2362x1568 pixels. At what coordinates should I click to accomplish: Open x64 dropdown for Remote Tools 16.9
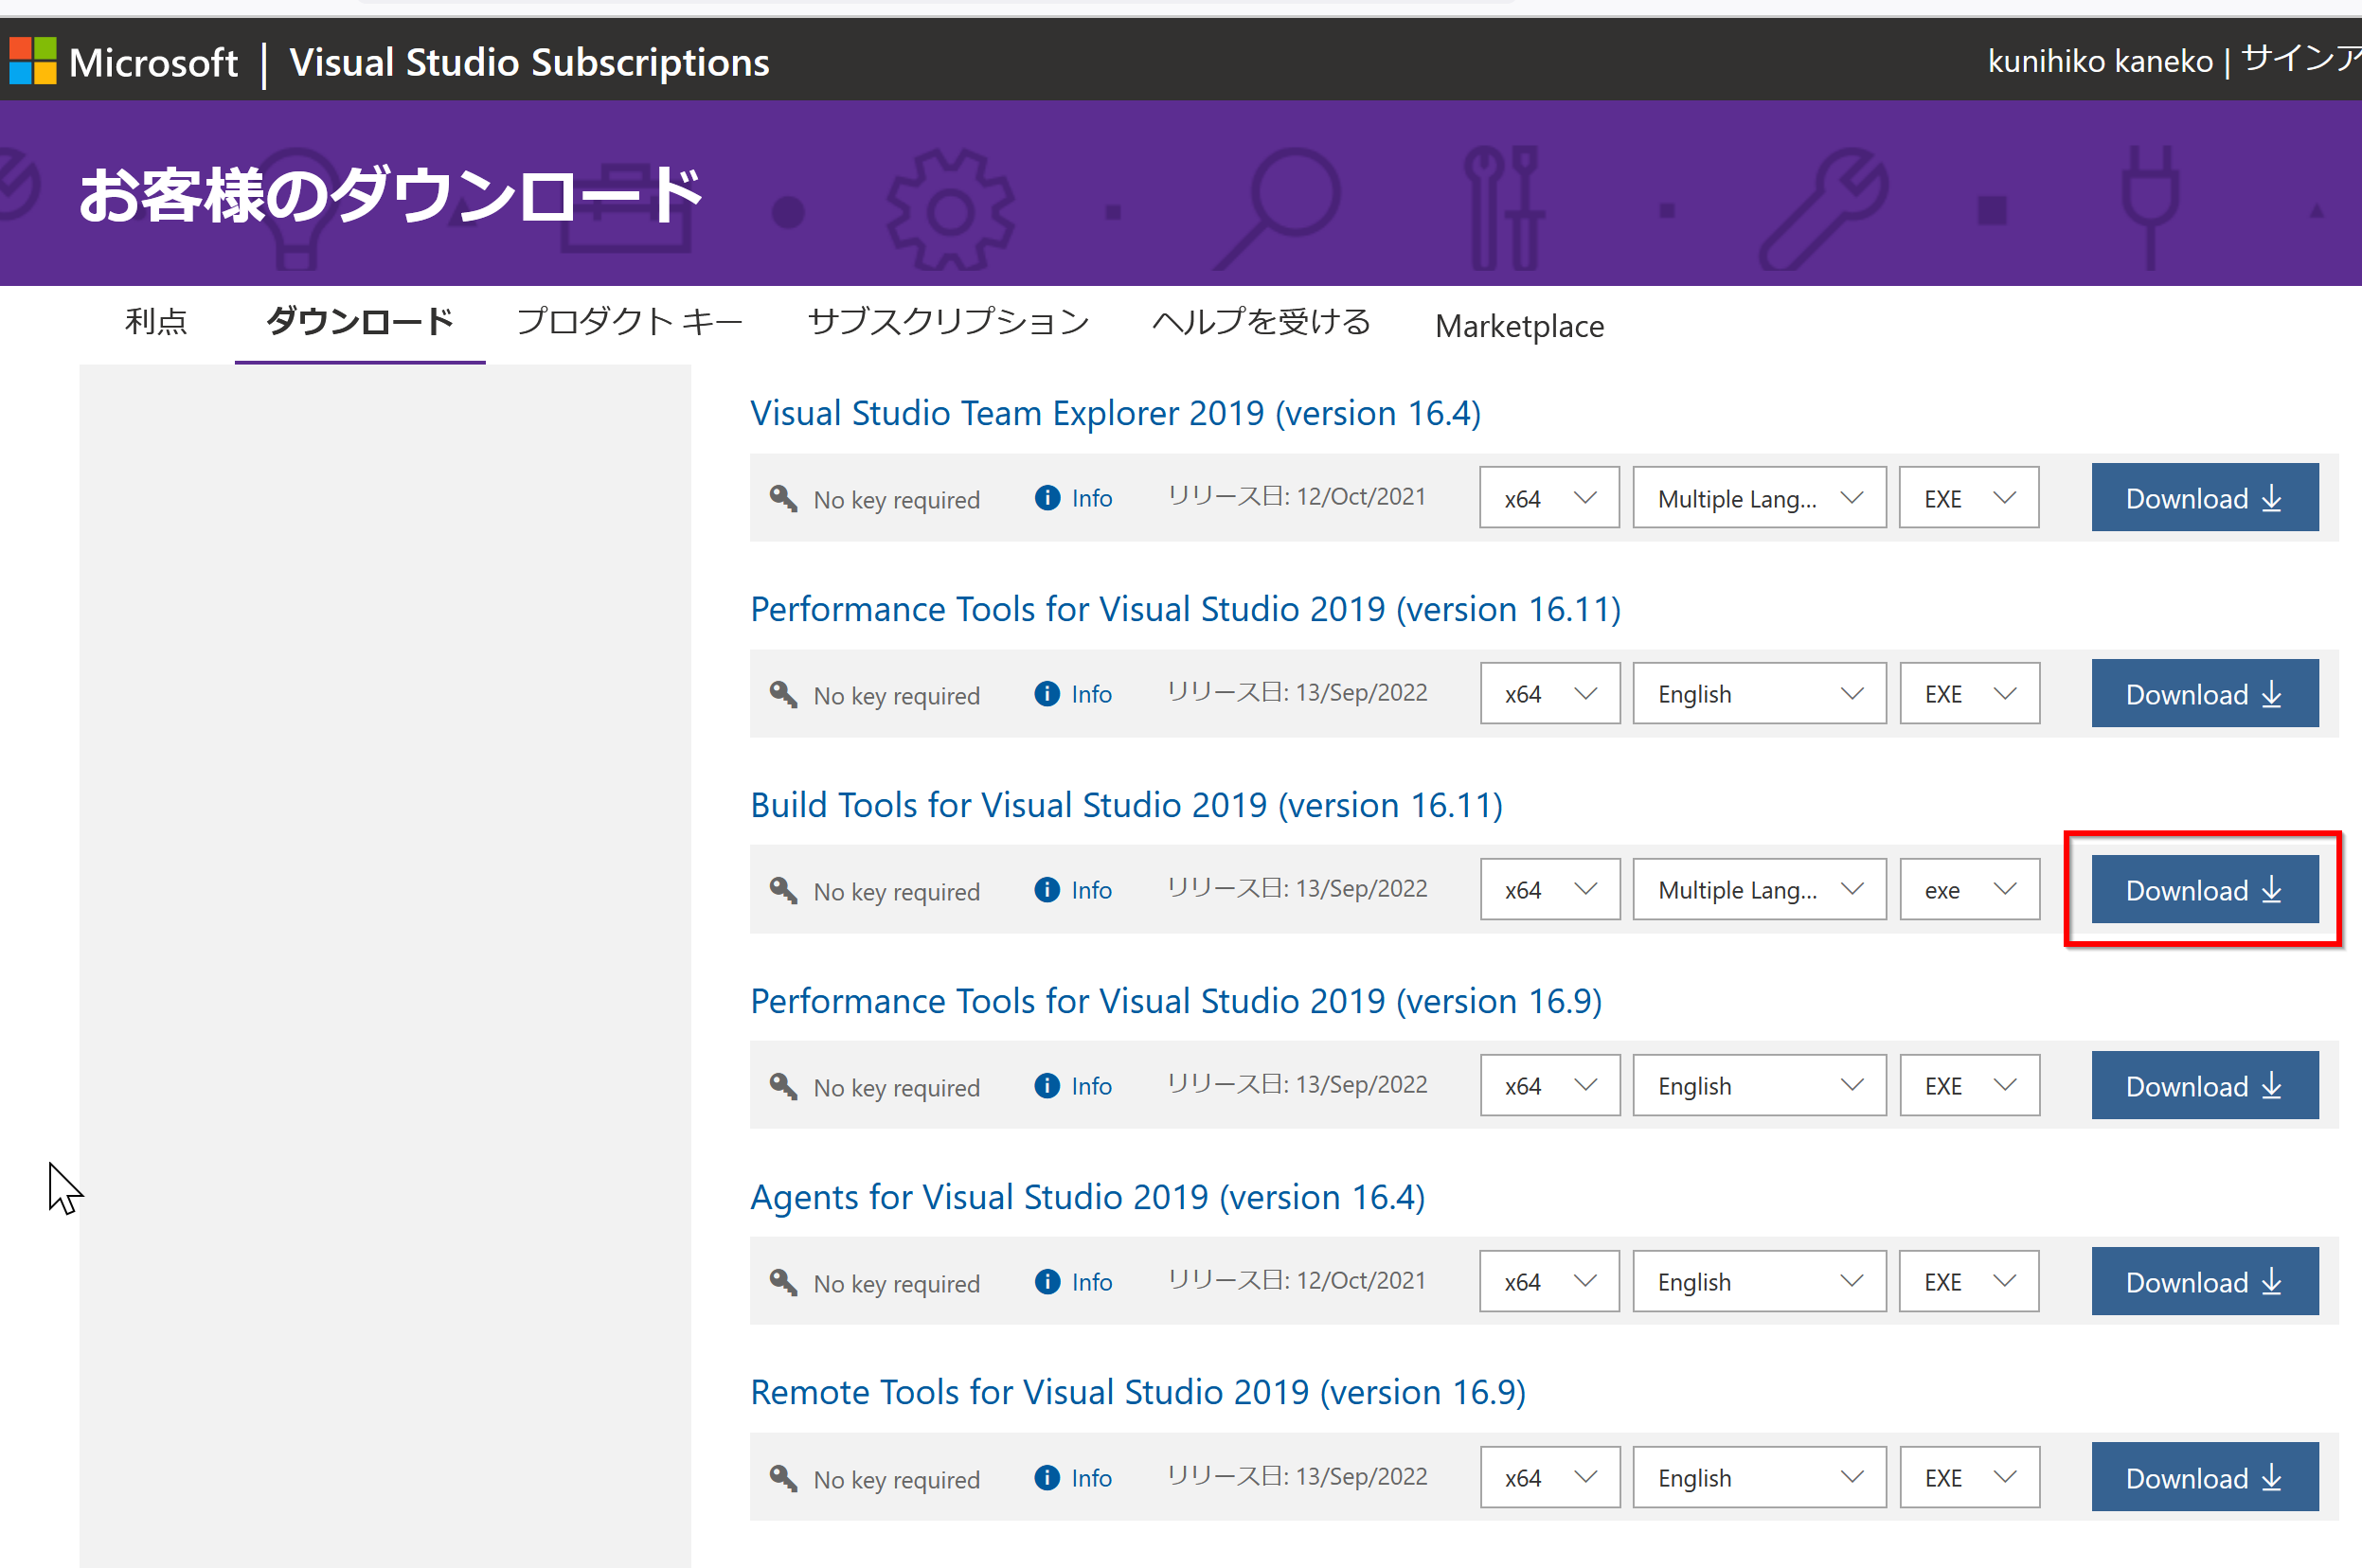pyautogui.click(x=1549, y=1478)
